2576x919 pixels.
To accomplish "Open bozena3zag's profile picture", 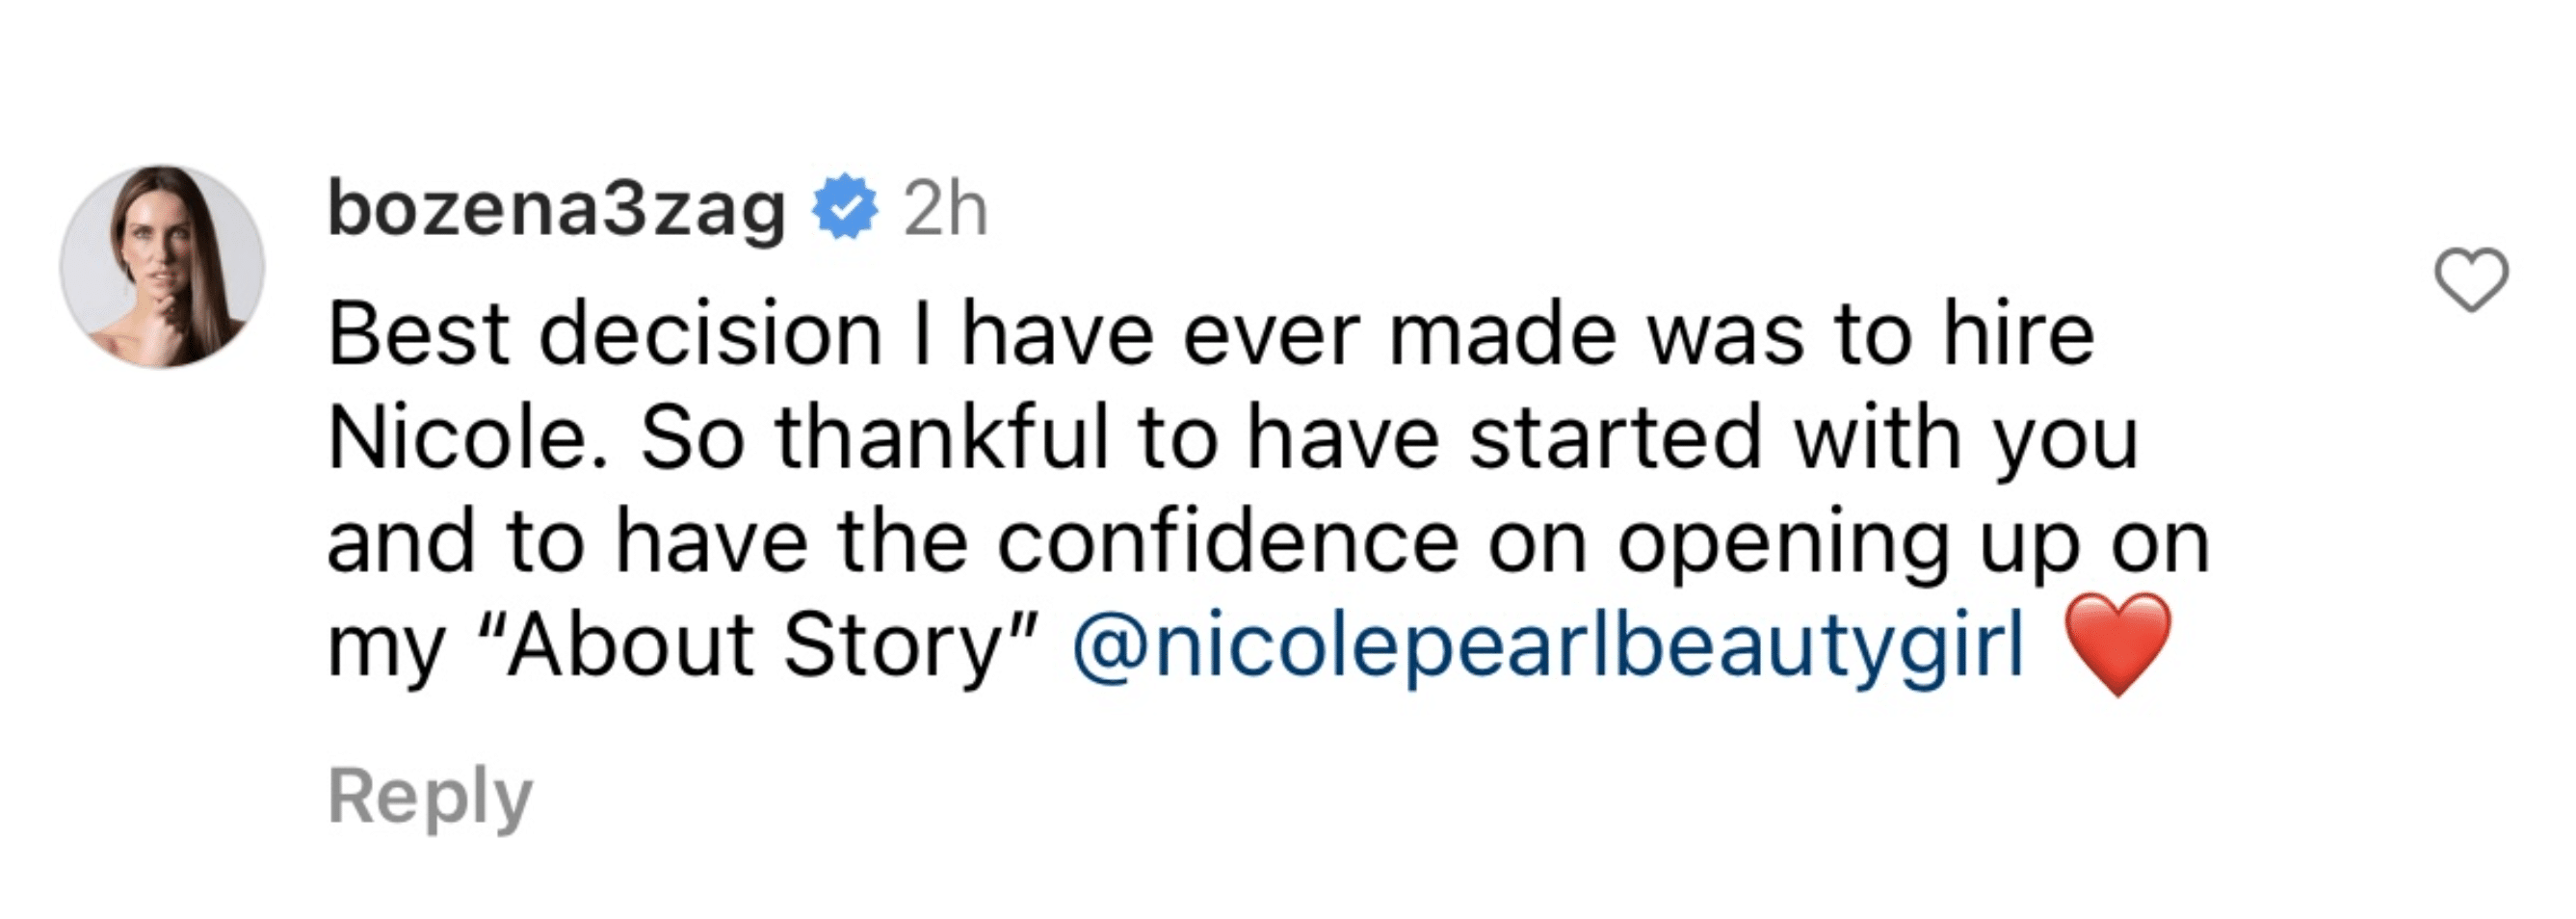I will [162, 266].
